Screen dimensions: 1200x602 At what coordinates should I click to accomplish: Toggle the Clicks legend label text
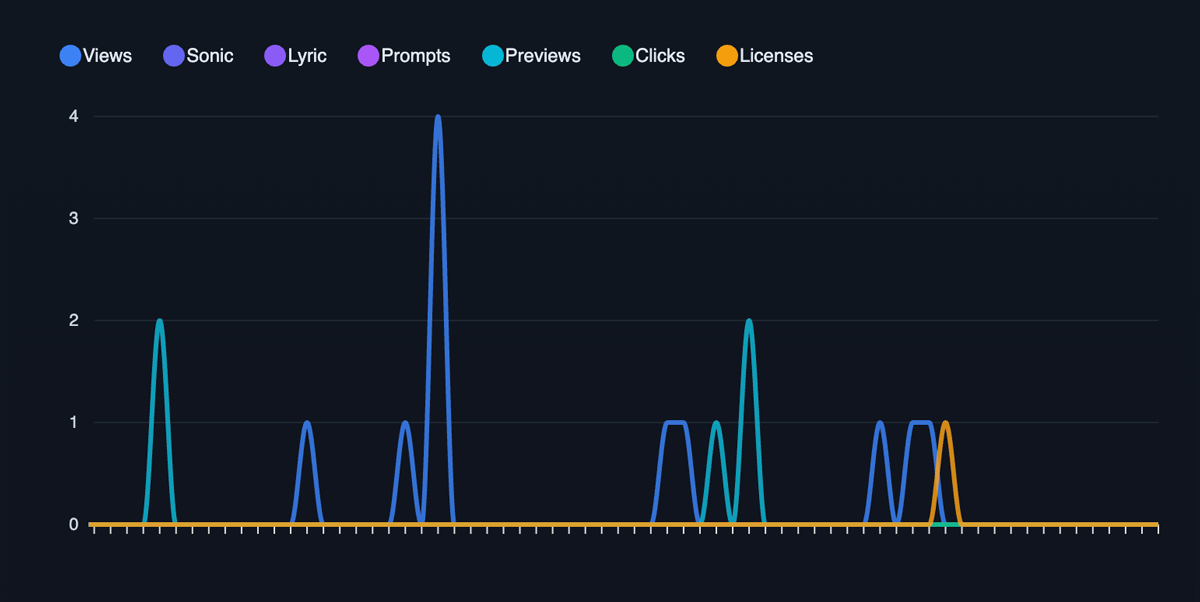660,56
